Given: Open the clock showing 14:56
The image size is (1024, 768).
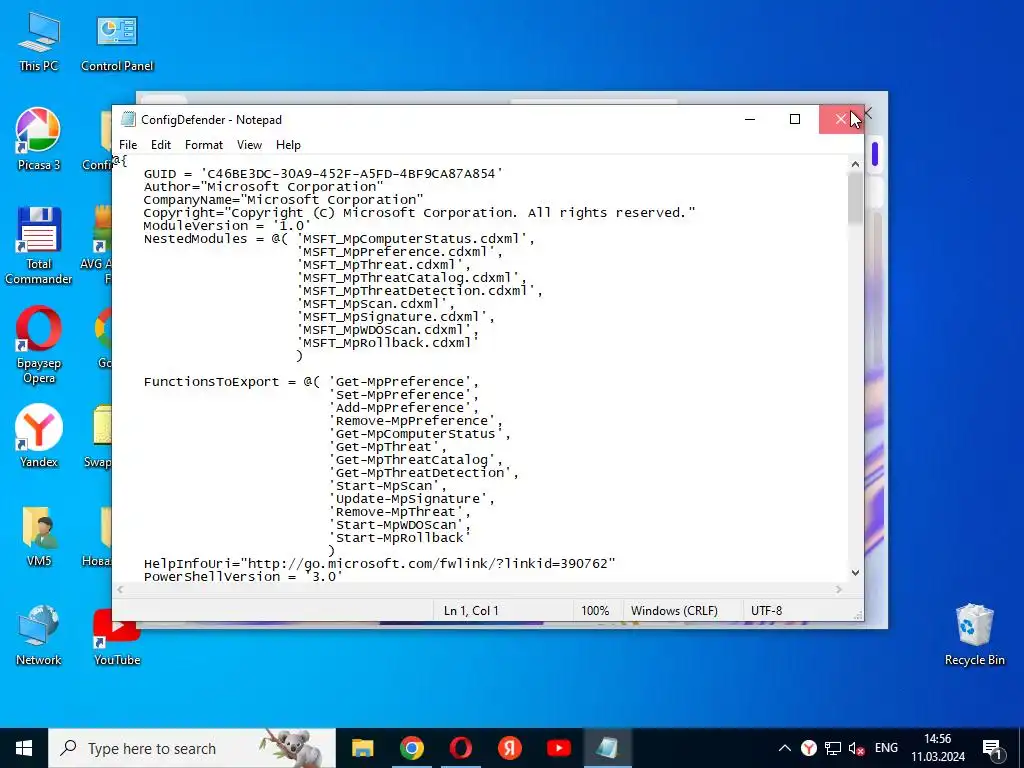Looking at the screenshot, I should (x=938, y=748).
